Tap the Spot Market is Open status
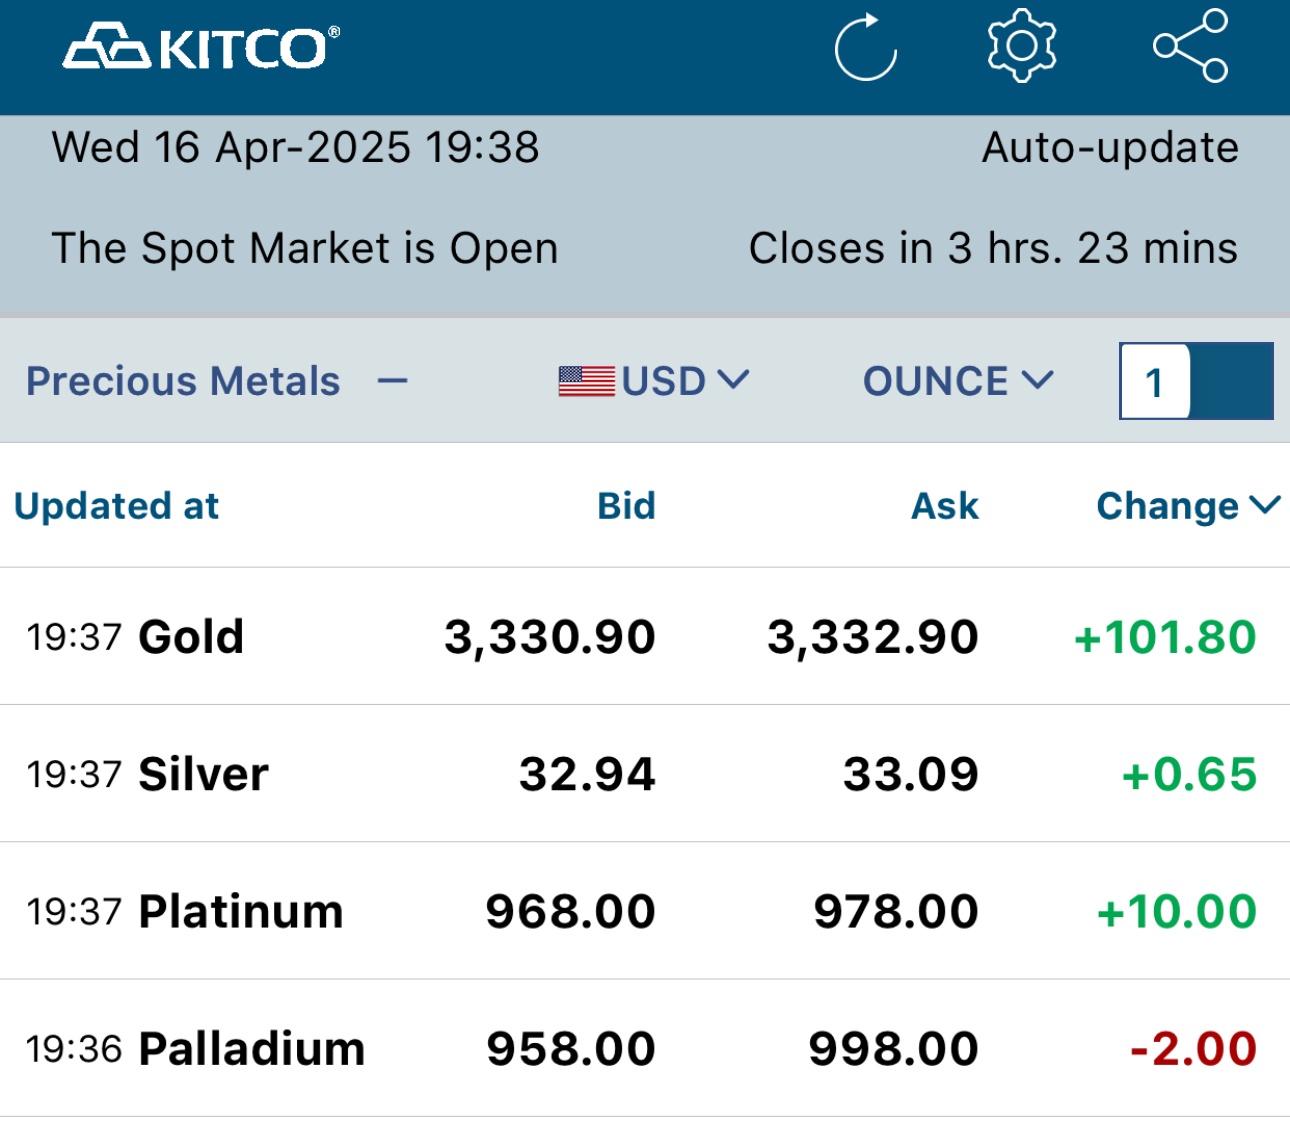Screen dimensions: 1290x1127 pyautogui.click(x=305, y=248)
